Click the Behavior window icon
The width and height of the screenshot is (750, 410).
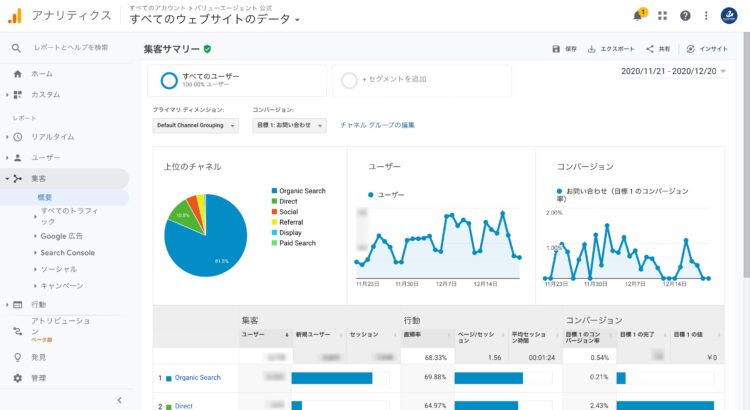coord(18,305)
